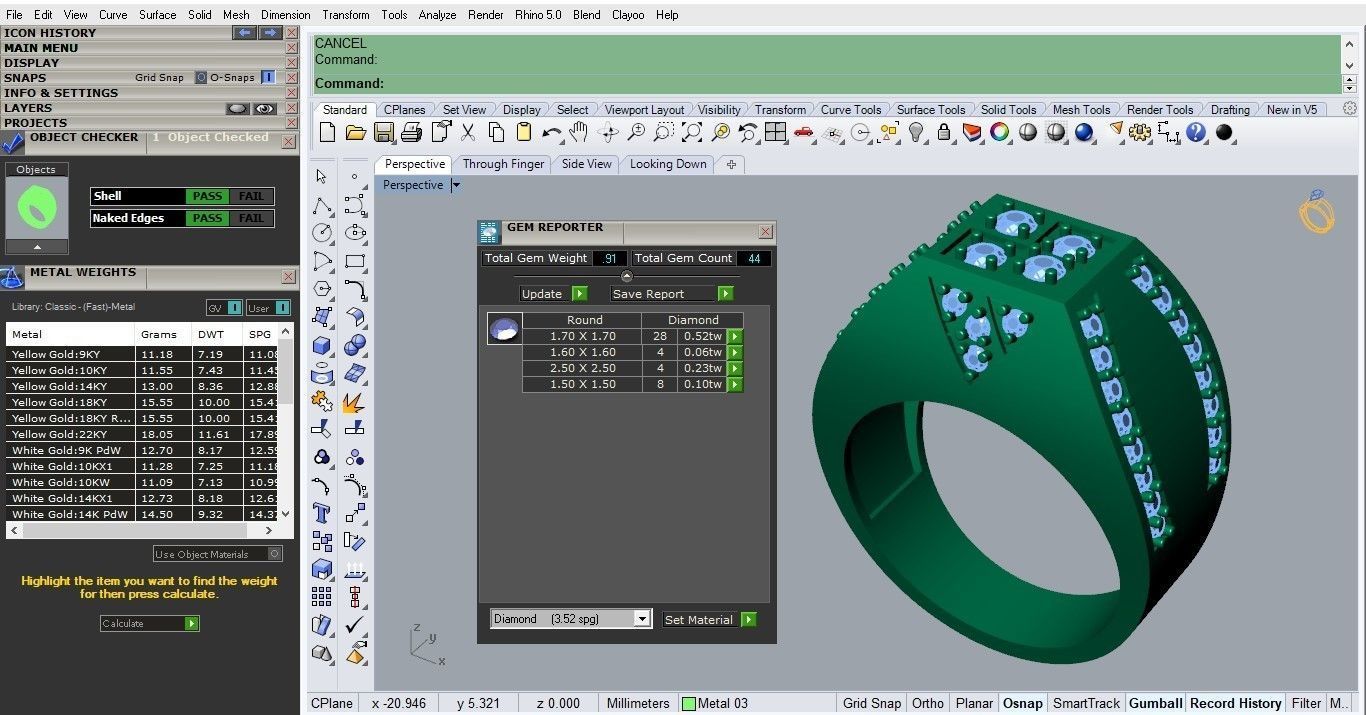This screenshot has height=715, width=1366.
Task: Open Save Report options arrow
Action: (726, 294)
